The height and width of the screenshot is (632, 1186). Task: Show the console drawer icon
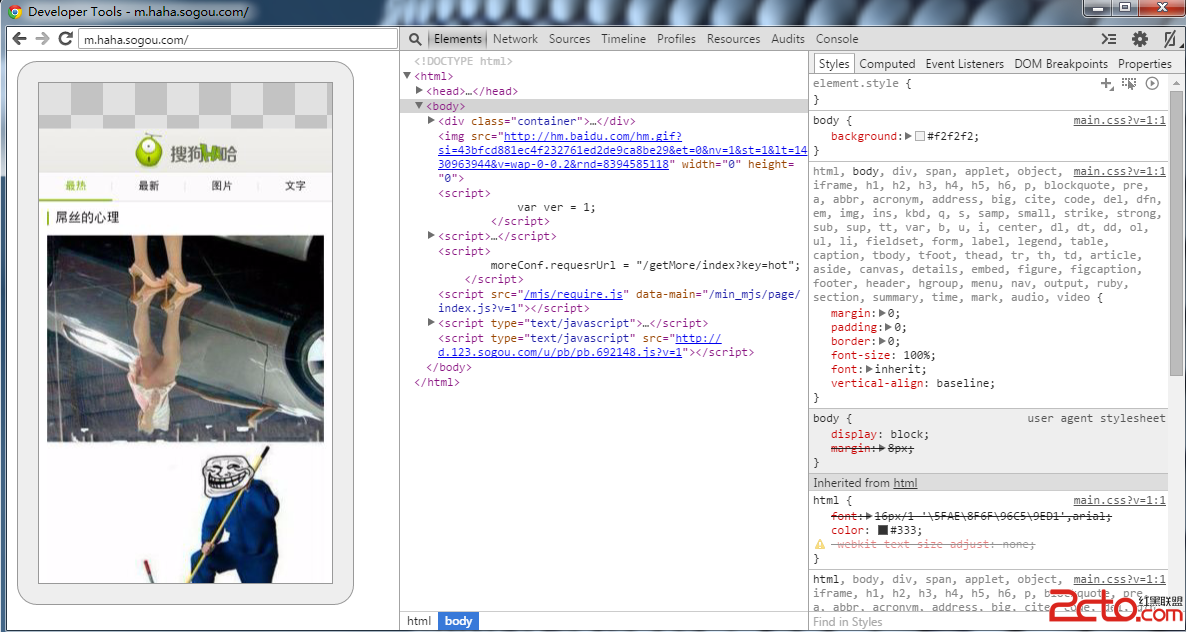pos(1109,39)
